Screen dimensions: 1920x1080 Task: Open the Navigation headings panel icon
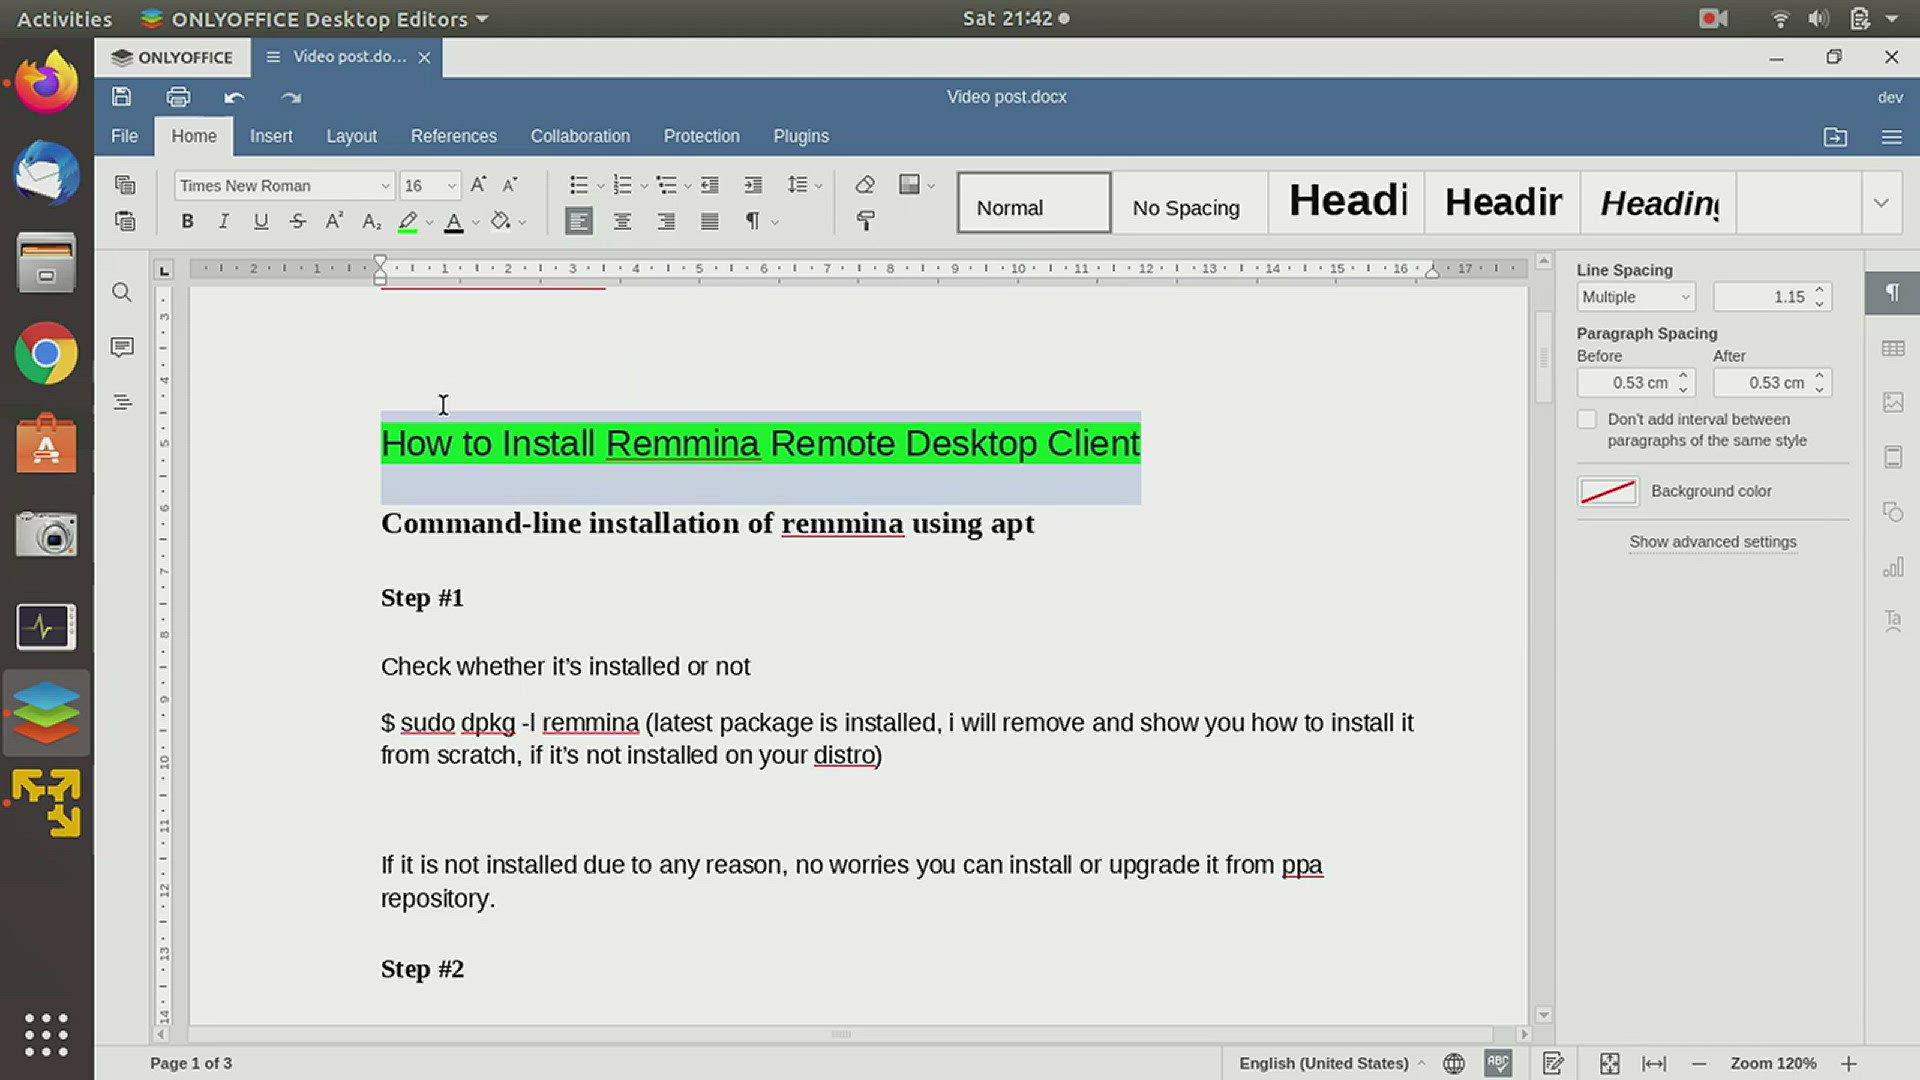(x=122, y=402)
